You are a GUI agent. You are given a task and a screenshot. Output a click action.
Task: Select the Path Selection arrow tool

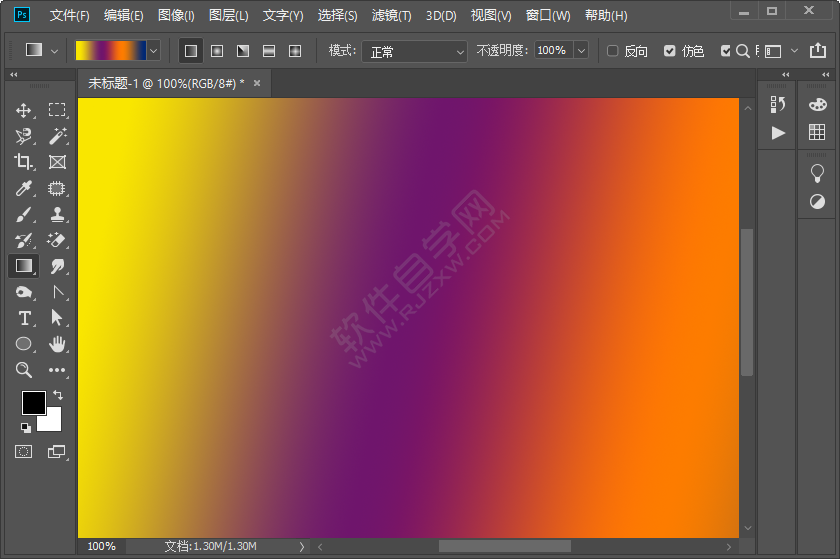pyautogui.click(x=57, y=318)
